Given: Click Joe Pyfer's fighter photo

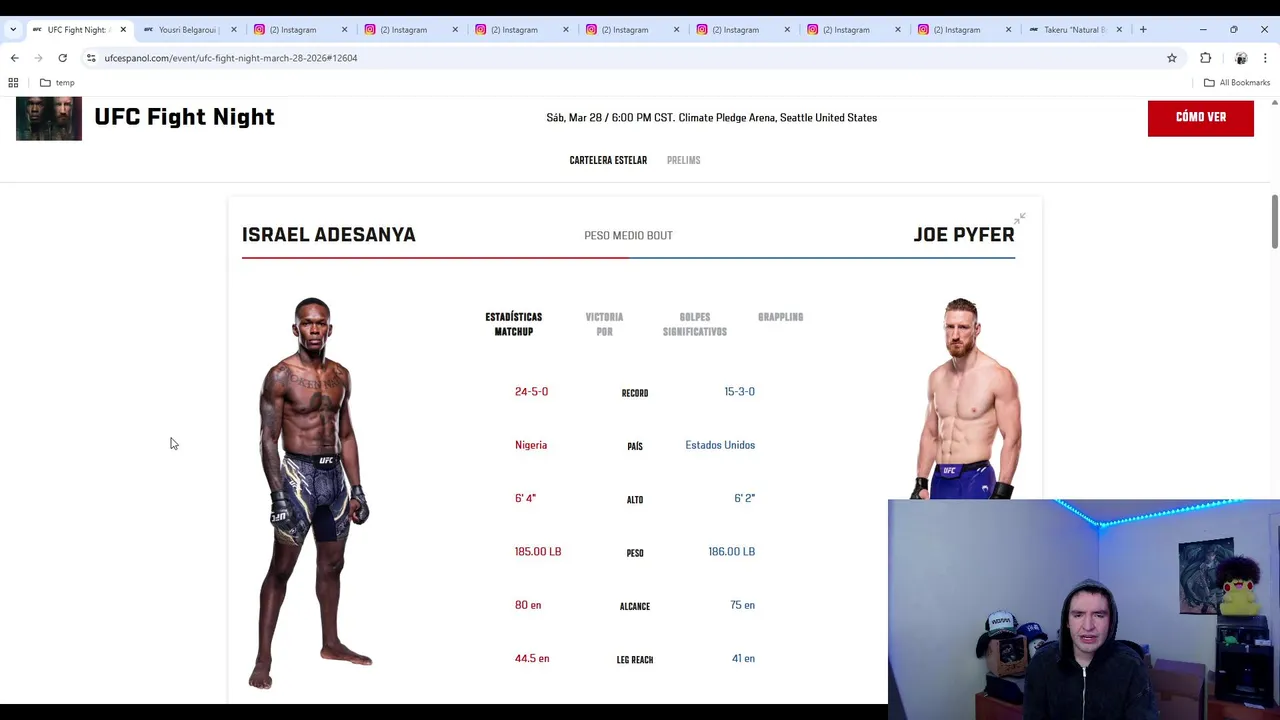Looking at the screenshot, I should (967, 398).
